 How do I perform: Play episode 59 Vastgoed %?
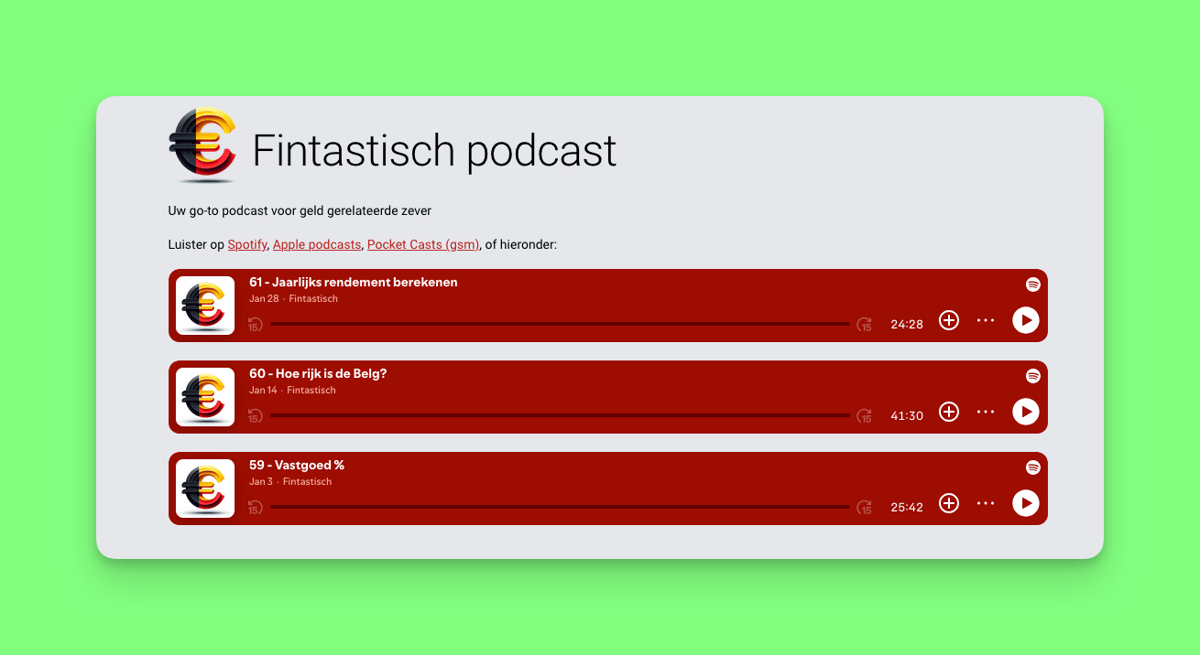tap(1025, 503)
